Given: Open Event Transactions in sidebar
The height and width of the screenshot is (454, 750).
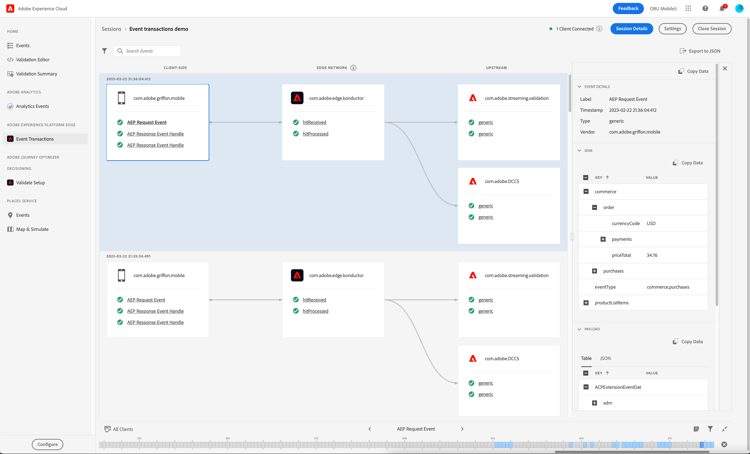Looking at the screenshot, I should pyautogui.click(x=45, y=139).
